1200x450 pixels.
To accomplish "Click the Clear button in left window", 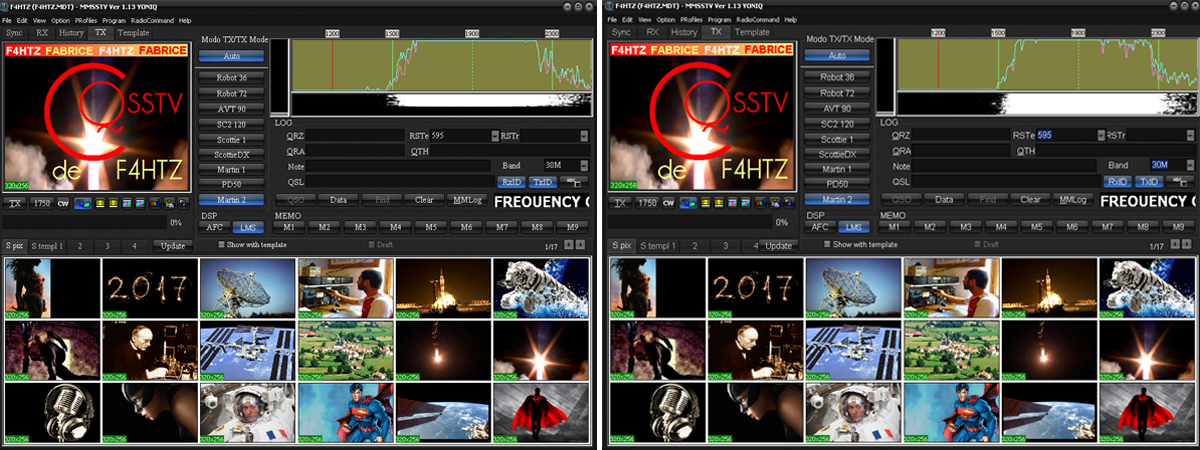I will pos(423,200).
